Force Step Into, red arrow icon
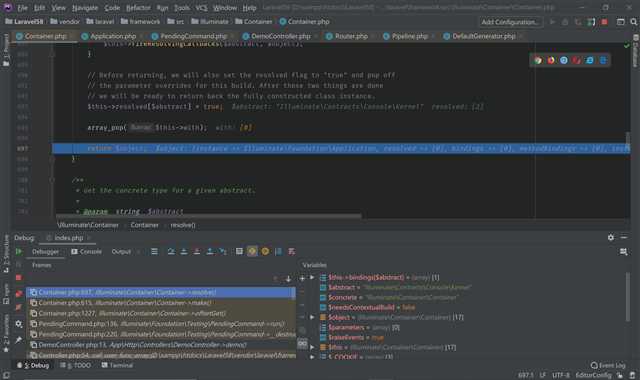The height and width of the screenshot is (380, 640). pos(197,251)
